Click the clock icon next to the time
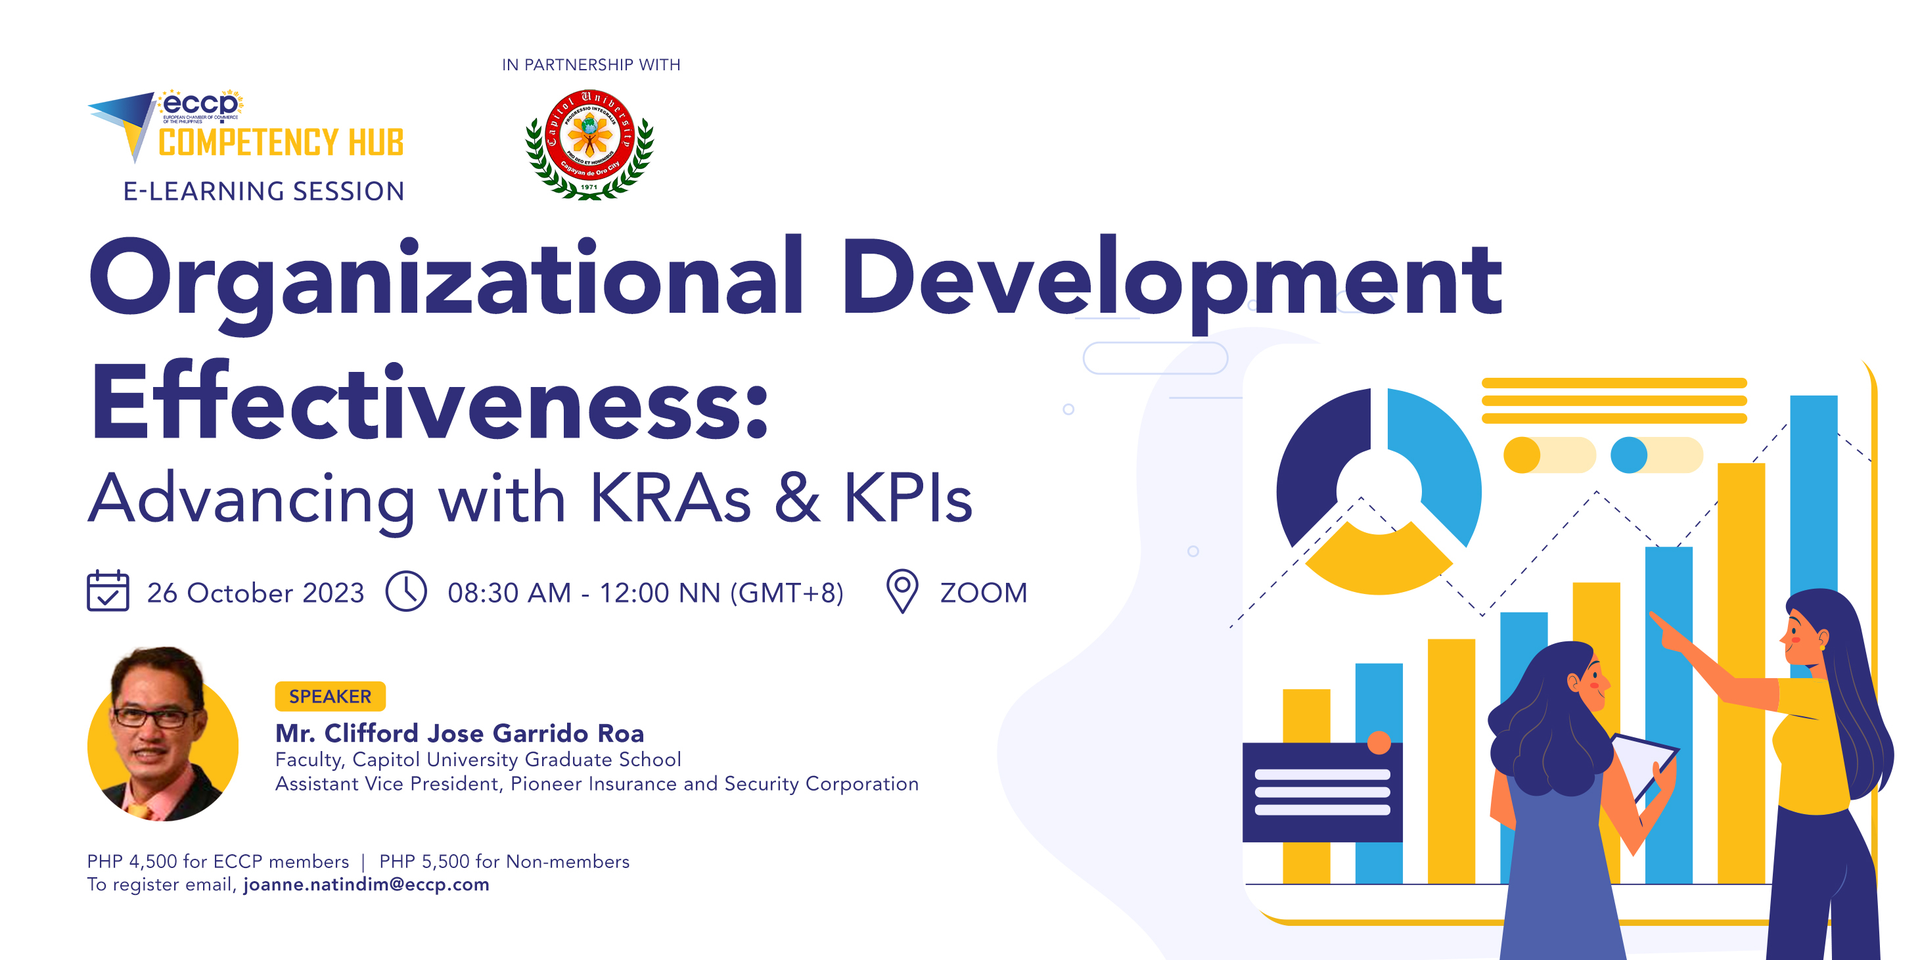1920x960 pixels. pos(407,592)
